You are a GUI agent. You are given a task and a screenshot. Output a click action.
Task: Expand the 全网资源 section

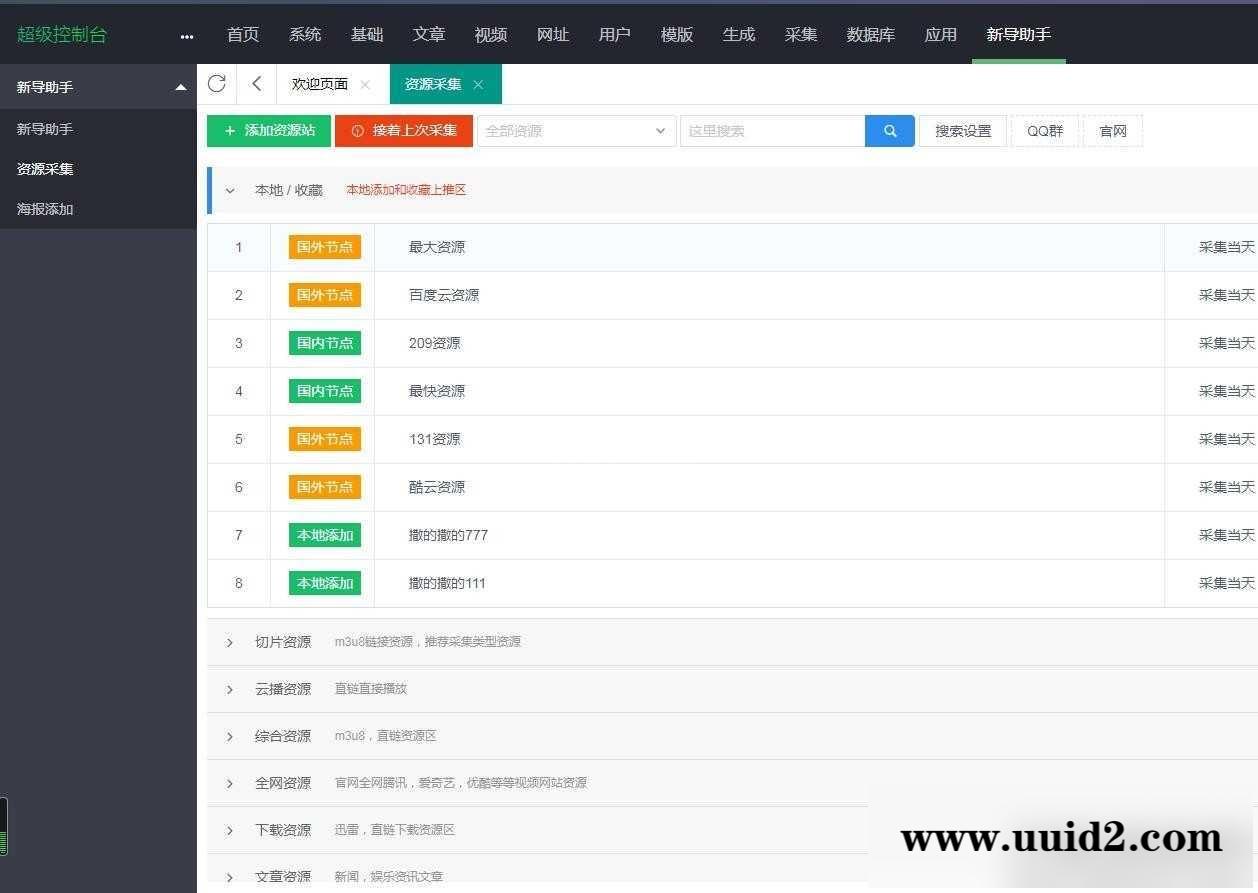click(230, 783)
